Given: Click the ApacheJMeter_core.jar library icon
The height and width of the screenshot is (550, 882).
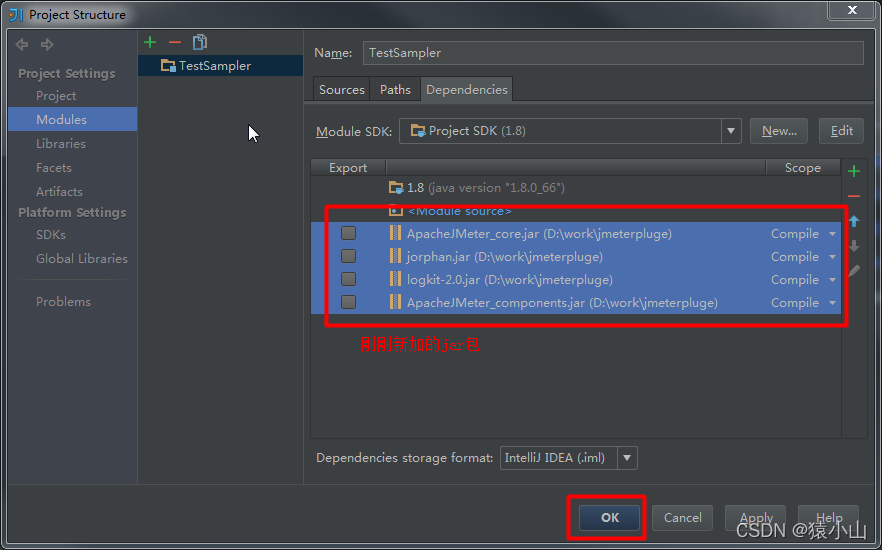Looking at the screenshot, I should tap(395, 233).
